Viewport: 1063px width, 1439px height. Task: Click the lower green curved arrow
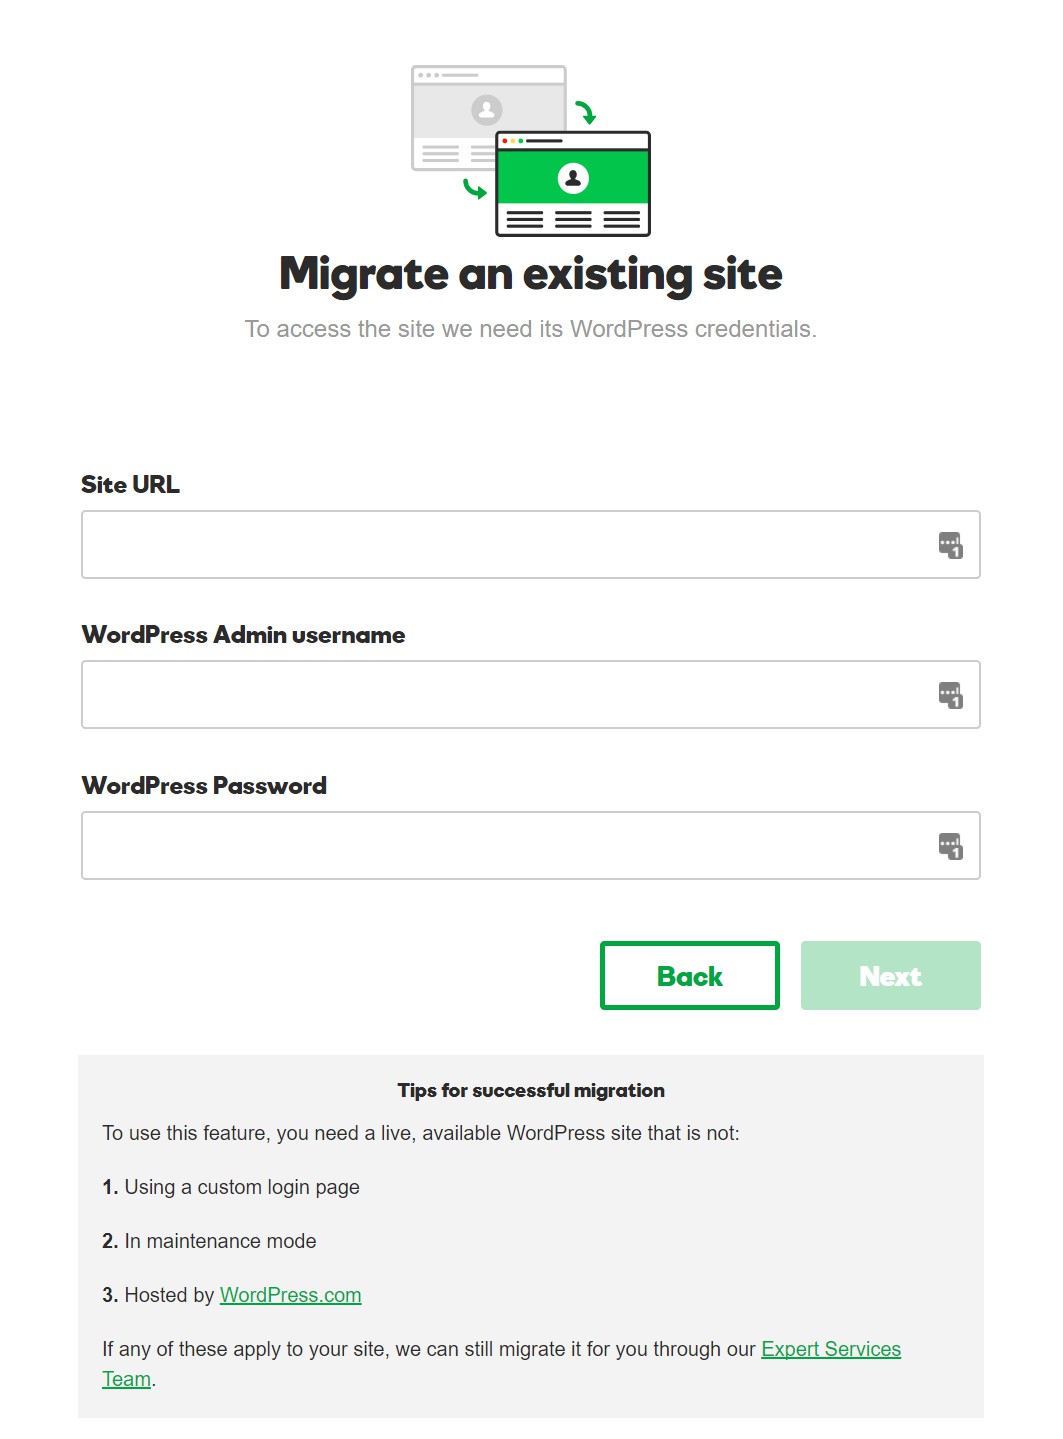[x=474, y=188]
